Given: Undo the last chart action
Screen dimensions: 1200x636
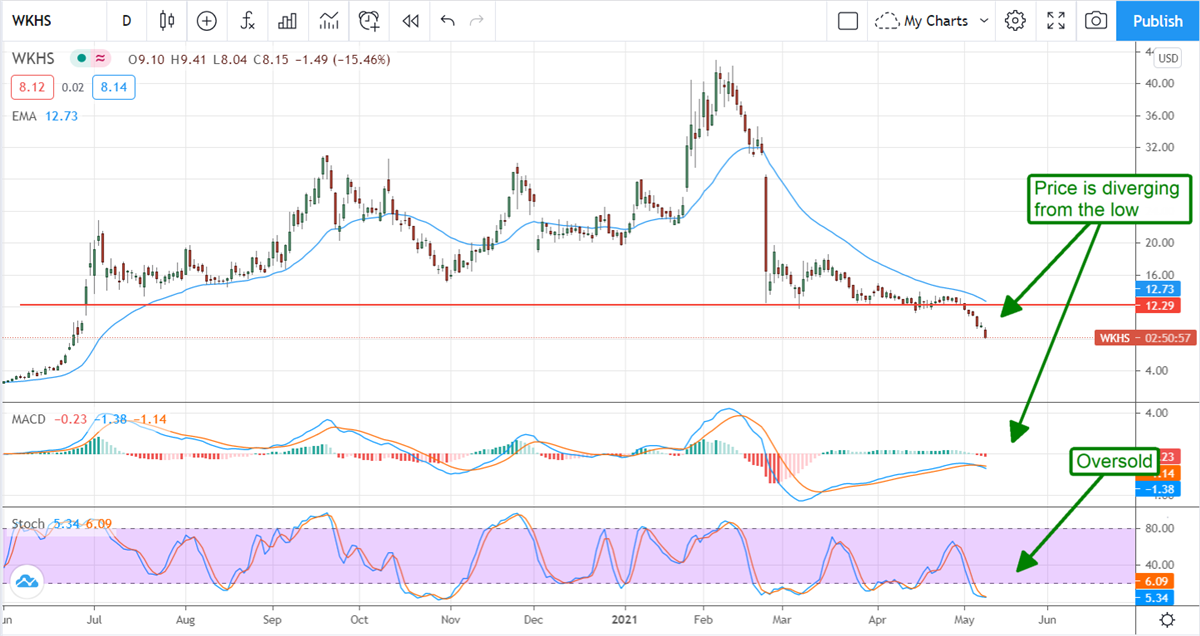Looking at the screenshot, I should point(447,20).
